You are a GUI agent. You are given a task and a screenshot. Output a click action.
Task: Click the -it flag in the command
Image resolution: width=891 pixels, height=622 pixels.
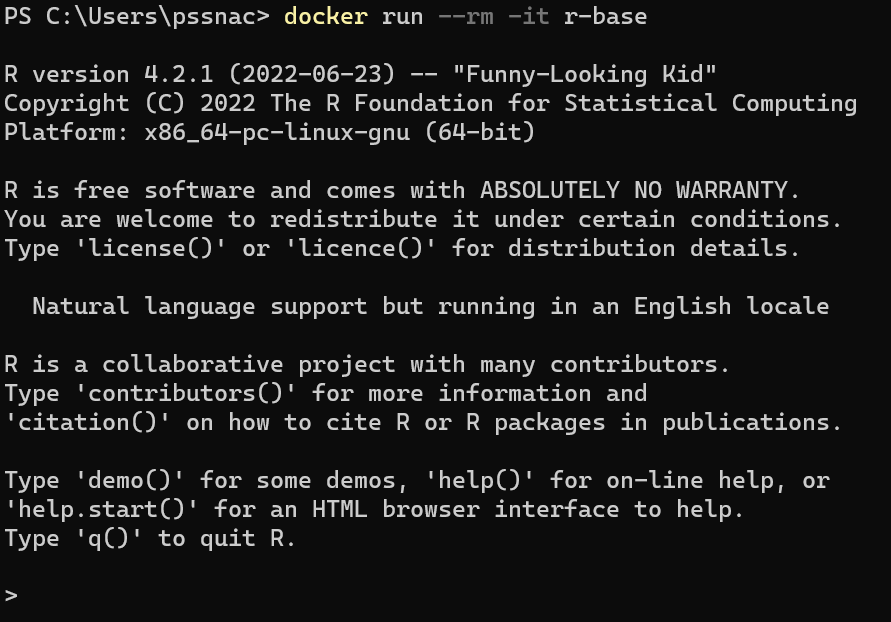(x=528, y=16)
